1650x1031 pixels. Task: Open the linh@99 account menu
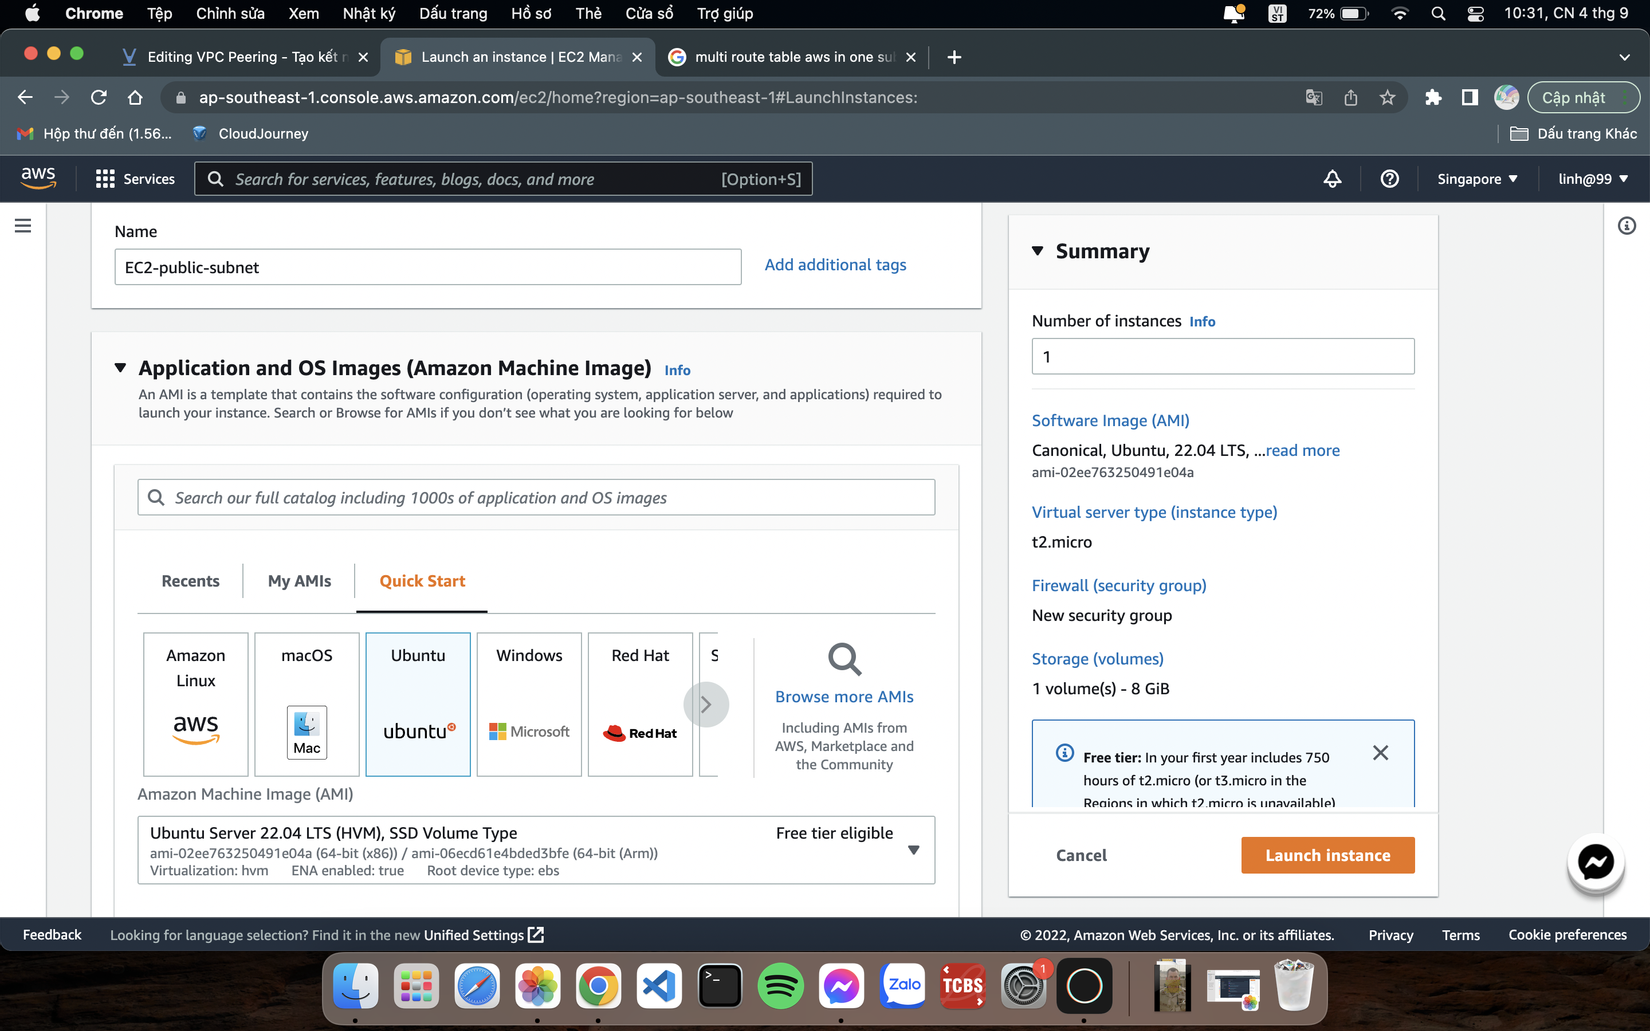pyautogui.click(x=1593, y=179)
